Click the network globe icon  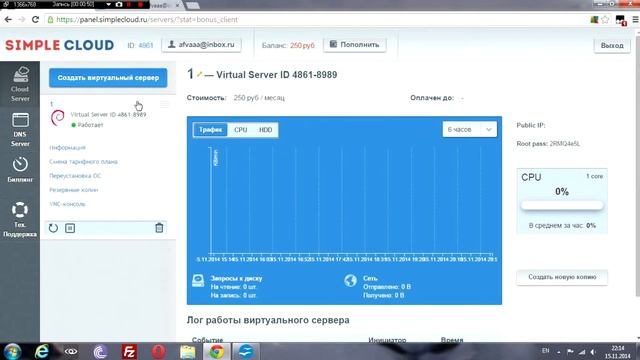[350, 280]
